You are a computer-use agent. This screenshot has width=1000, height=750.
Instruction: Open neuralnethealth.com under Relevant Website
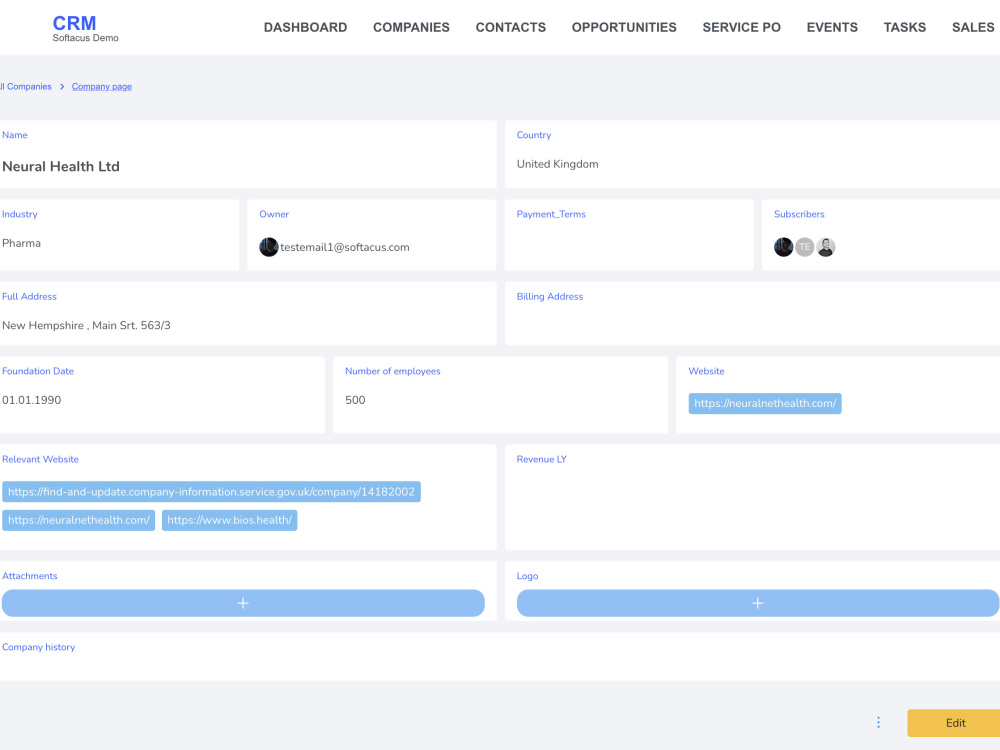78,520
